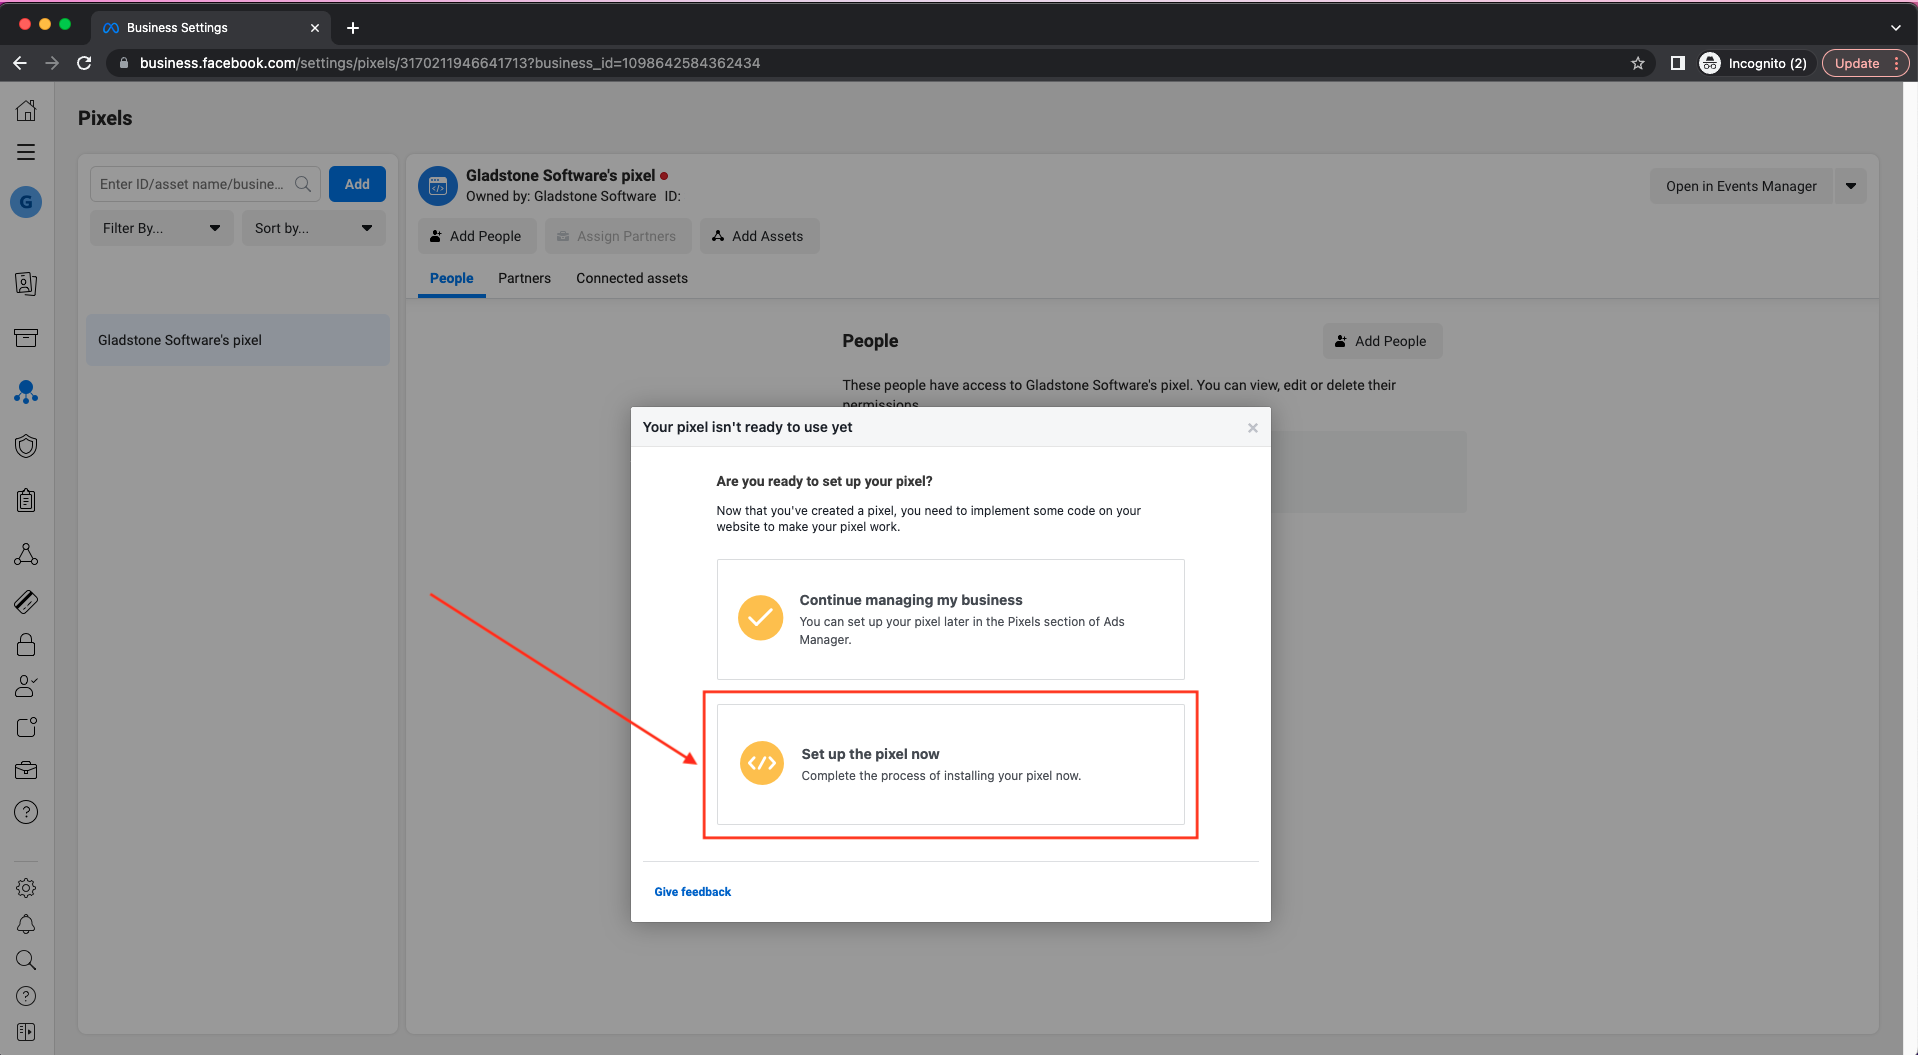Viewport: 1918px width, 1055px height.
Task: Open the sidebar magnifier search icon
Action: click(x=26, y=960)
